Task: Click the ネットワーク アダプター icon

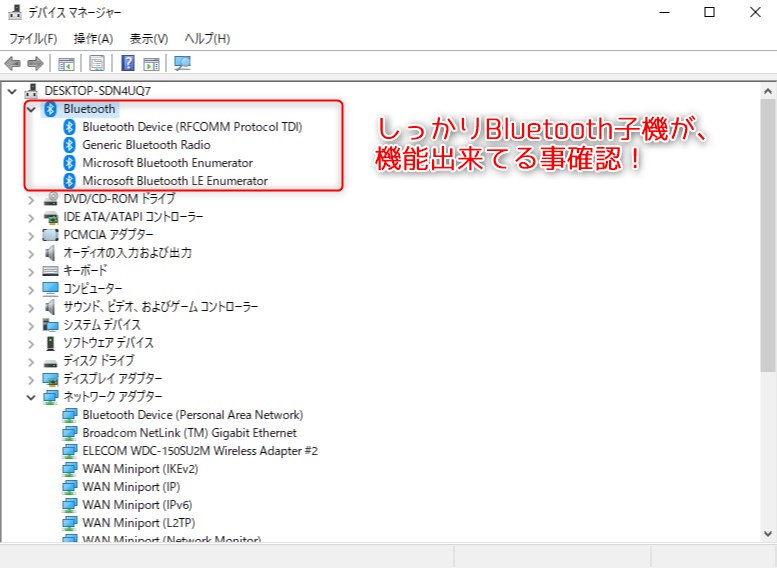Action: click(51, 397)
